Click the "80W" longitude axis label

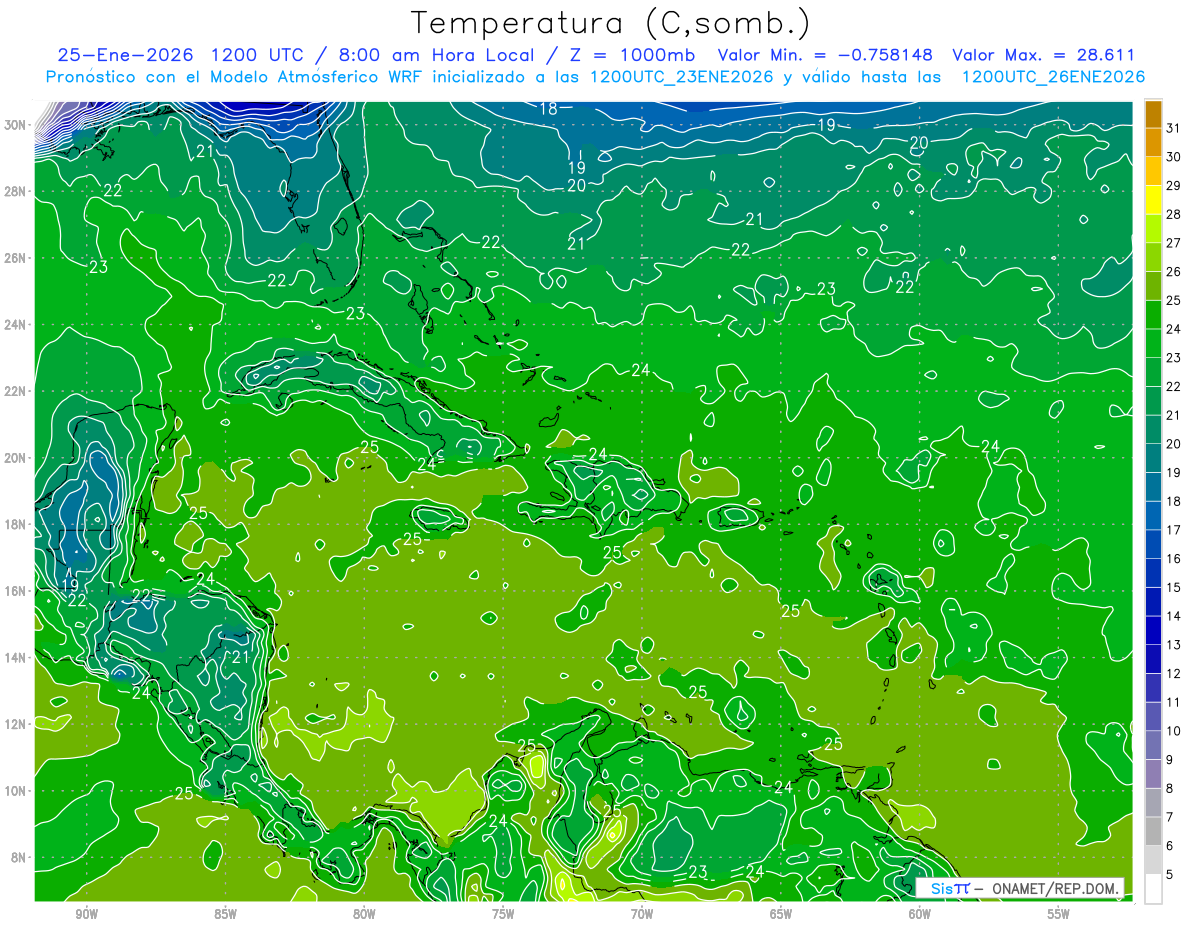pyautogui.click(x=364, y=914)
